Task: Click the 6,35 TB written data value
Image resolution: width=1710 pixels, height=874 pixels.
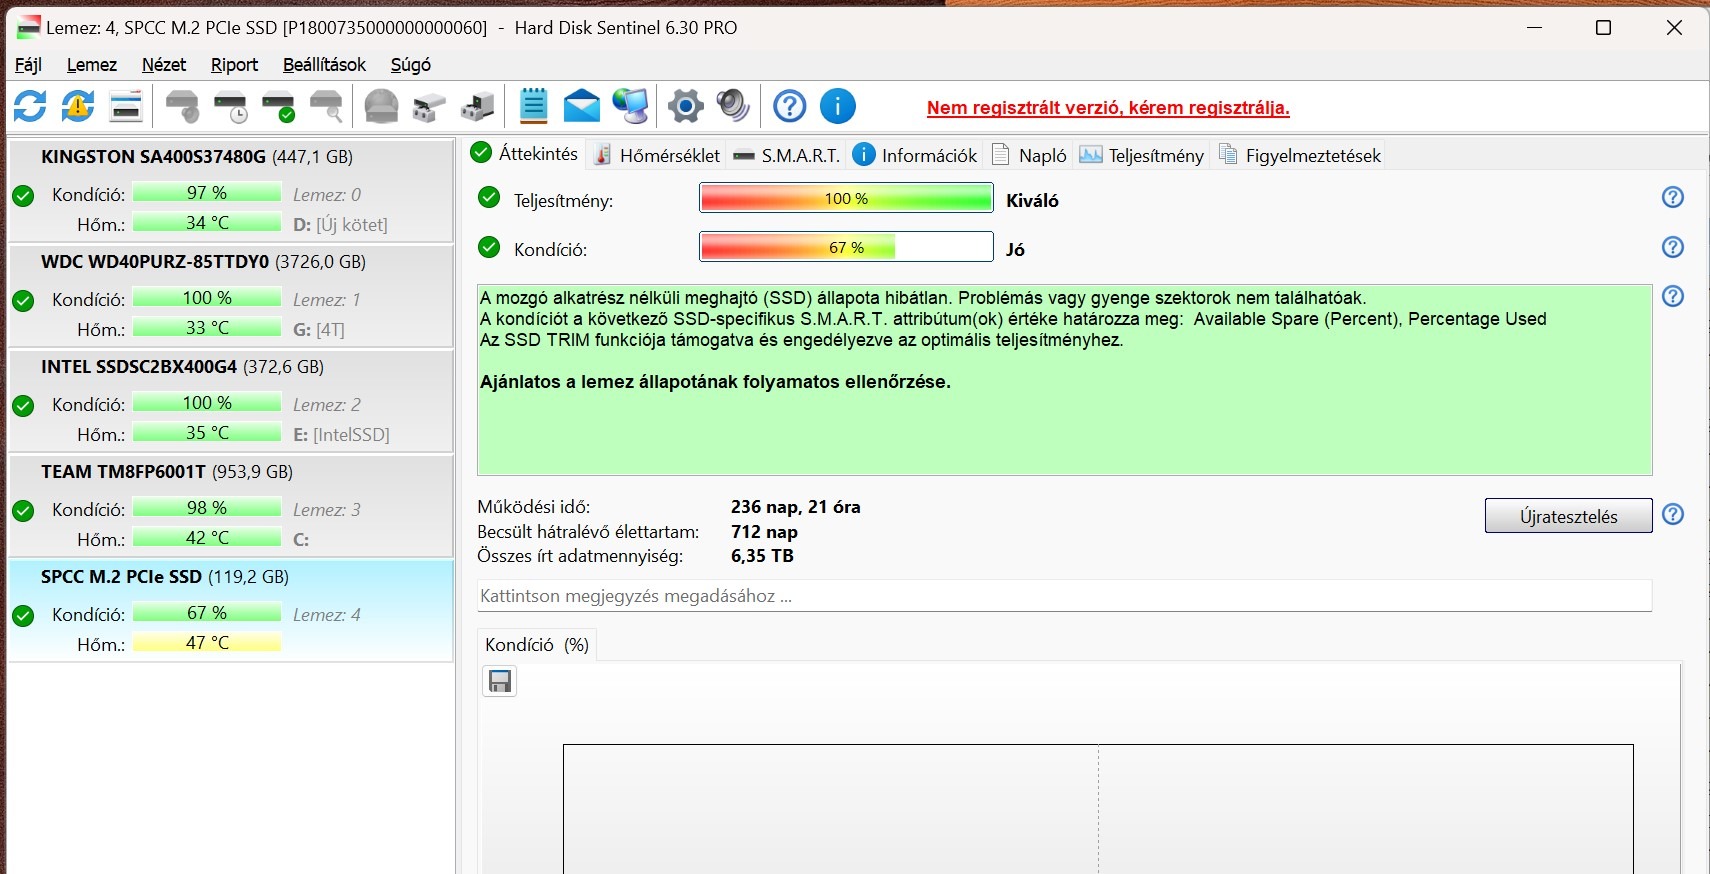Action: [762, 556]
